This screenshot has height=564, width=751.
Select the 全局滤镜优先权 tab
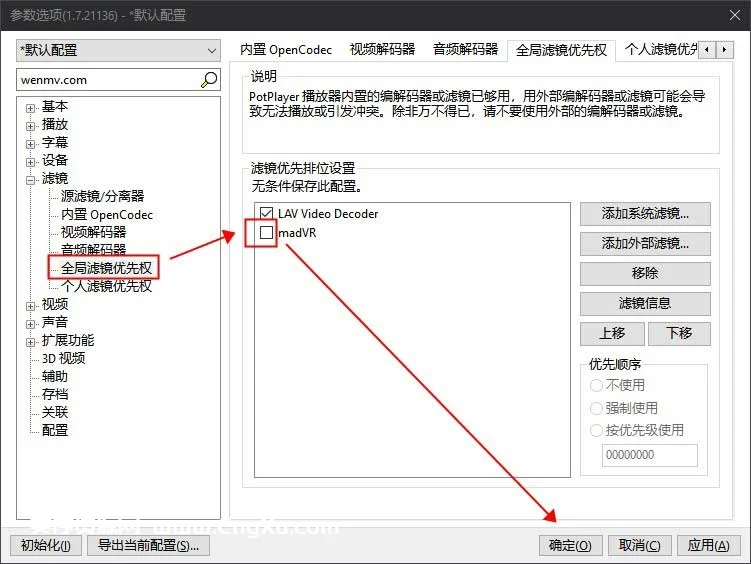(x=561, y=50)
